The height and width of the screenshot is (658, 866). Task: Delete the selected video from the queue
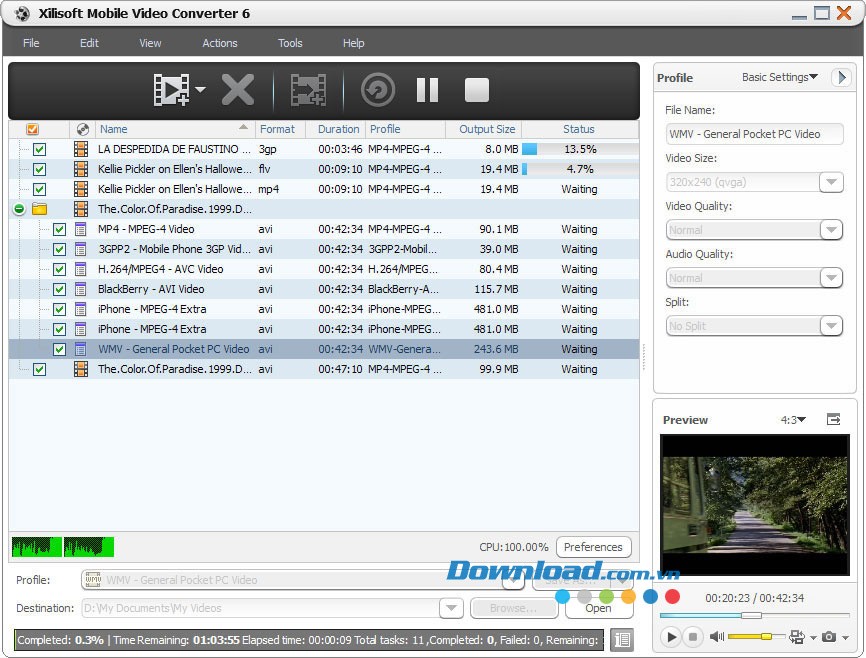coord(237,89)
